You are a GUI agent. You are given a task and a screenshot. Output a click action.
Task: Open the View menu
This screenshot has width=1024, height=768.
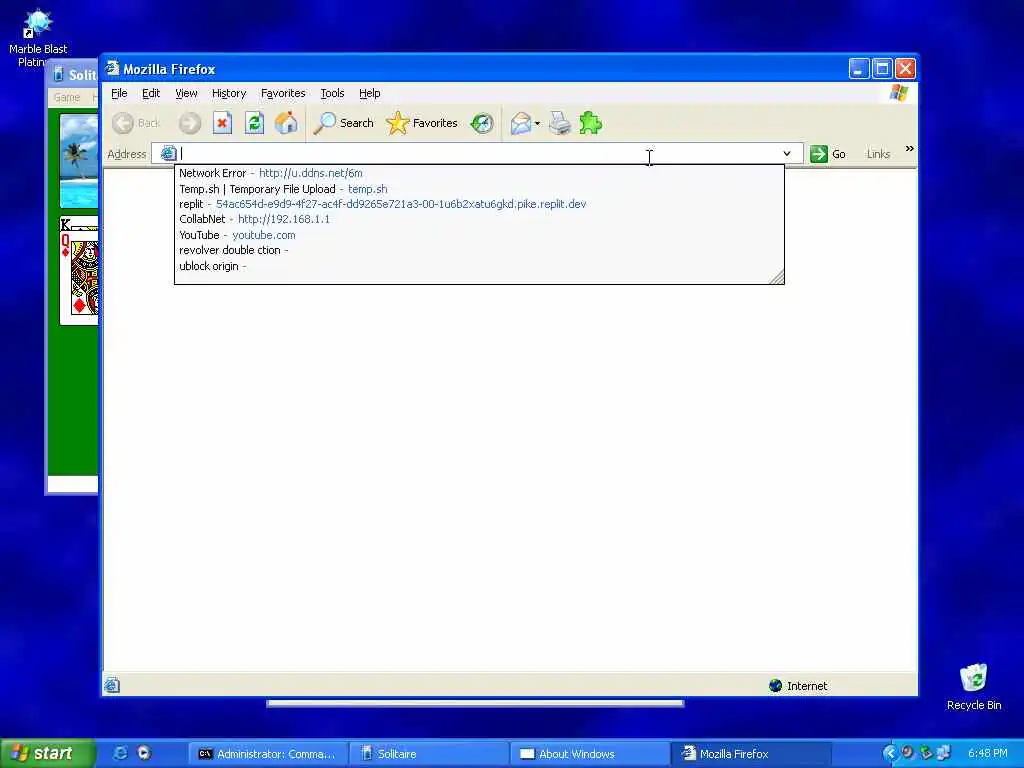click(x=186, y=93)
